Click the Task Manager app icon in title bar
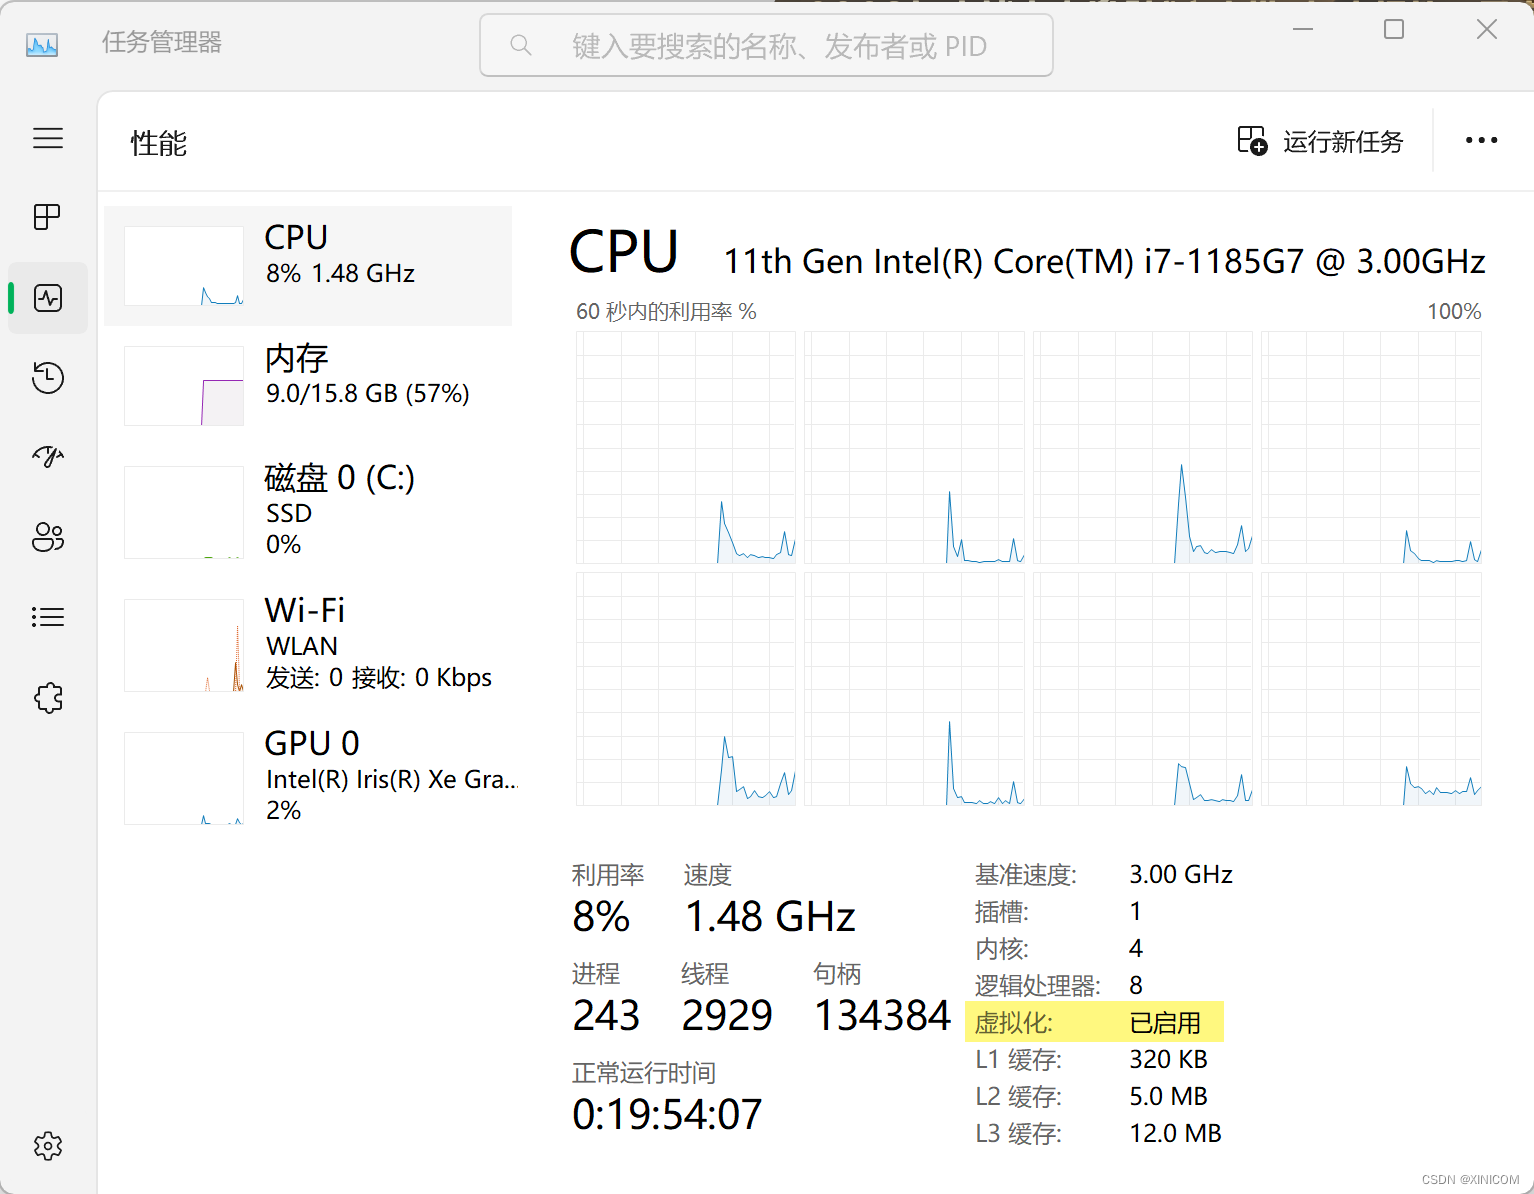The width and height of the screenshot is (1534, 1194). pyautogui.click(x=42, y=45)
